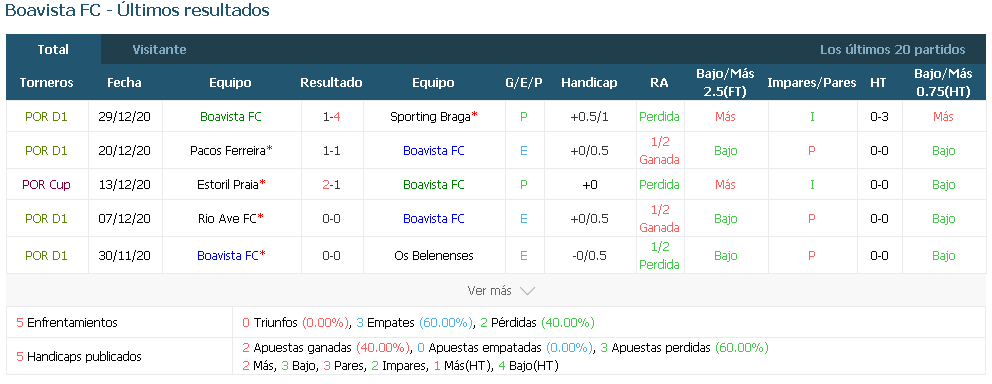The height and width of the screenshot is (384, 992).
Task: Click the Ver más text
Action: click(489, 291)
